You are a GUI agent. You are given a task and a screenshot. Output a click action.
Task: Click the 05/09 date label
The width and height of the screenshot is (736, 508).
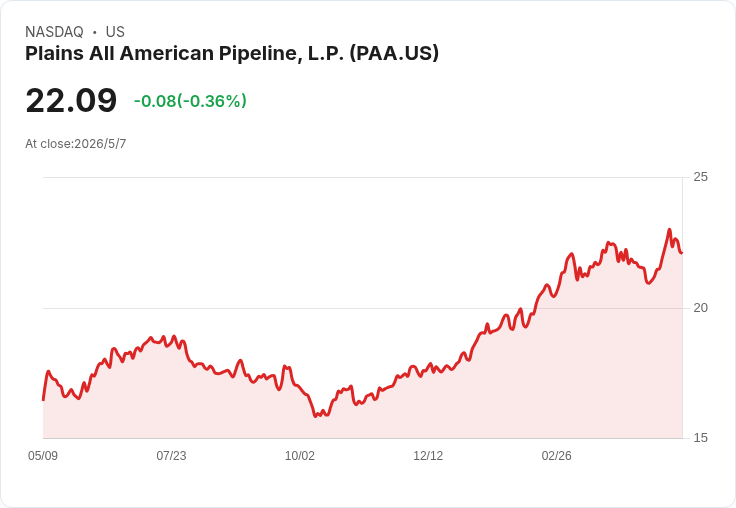click(x=43, y=456)
